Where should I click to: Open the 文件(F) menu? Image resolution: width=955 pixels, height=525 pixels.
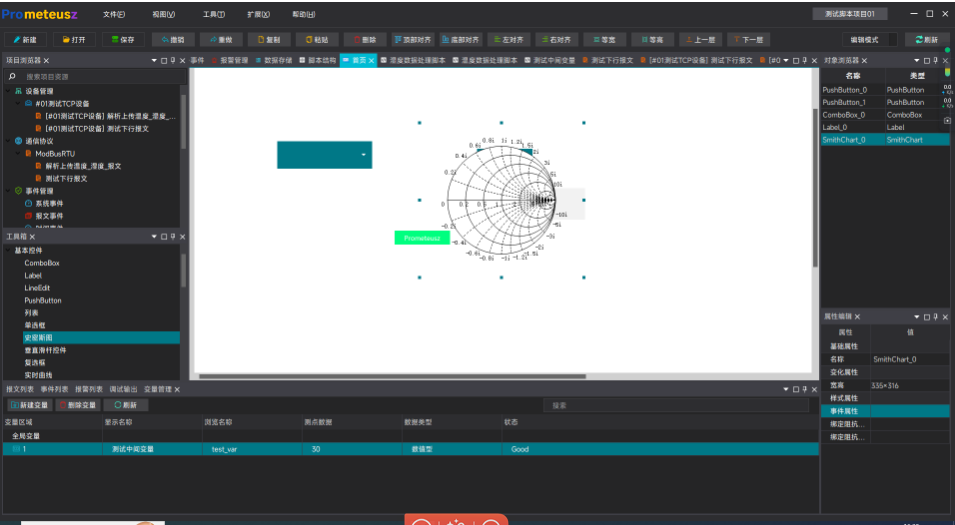[x=114, y=14]
